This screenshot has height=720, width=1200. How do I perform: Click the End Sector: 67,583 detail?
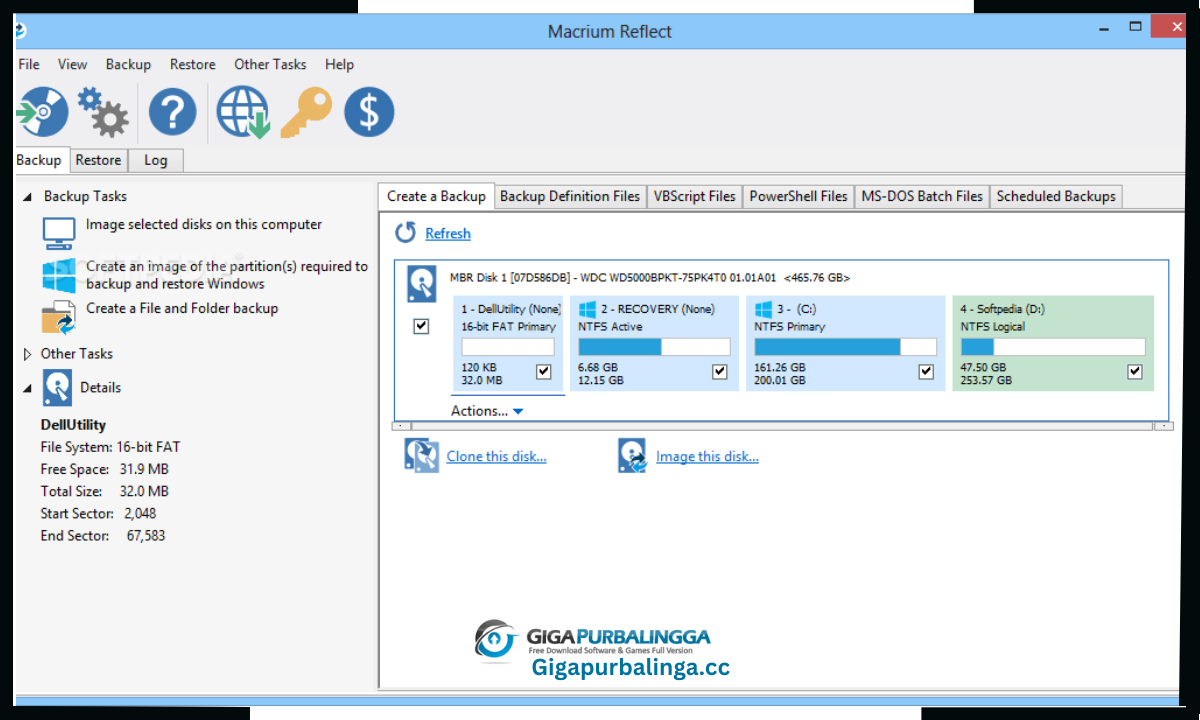[103, 535]
